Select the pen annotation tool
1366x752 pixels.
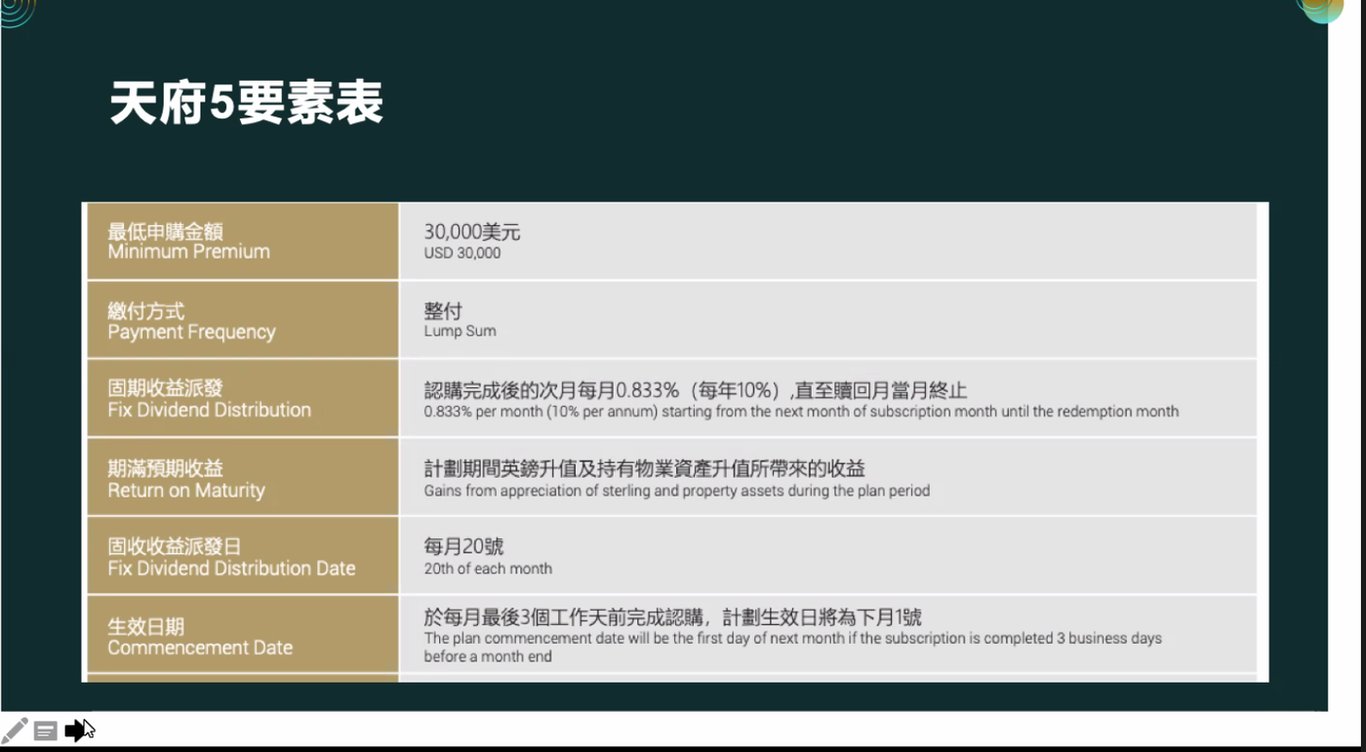coord(14,730)
